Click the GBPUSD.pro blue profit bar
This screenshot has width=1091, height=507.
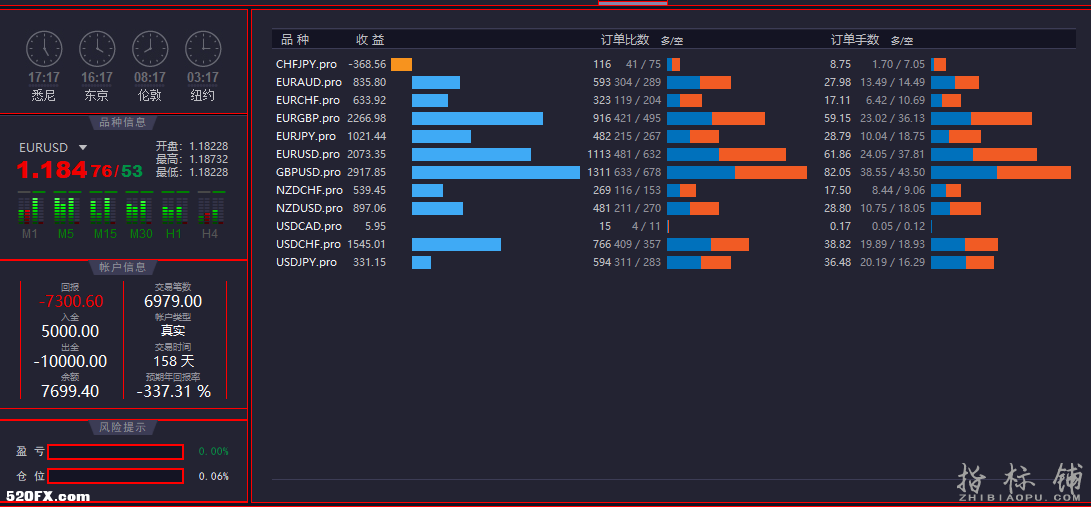tap(496, 172)
